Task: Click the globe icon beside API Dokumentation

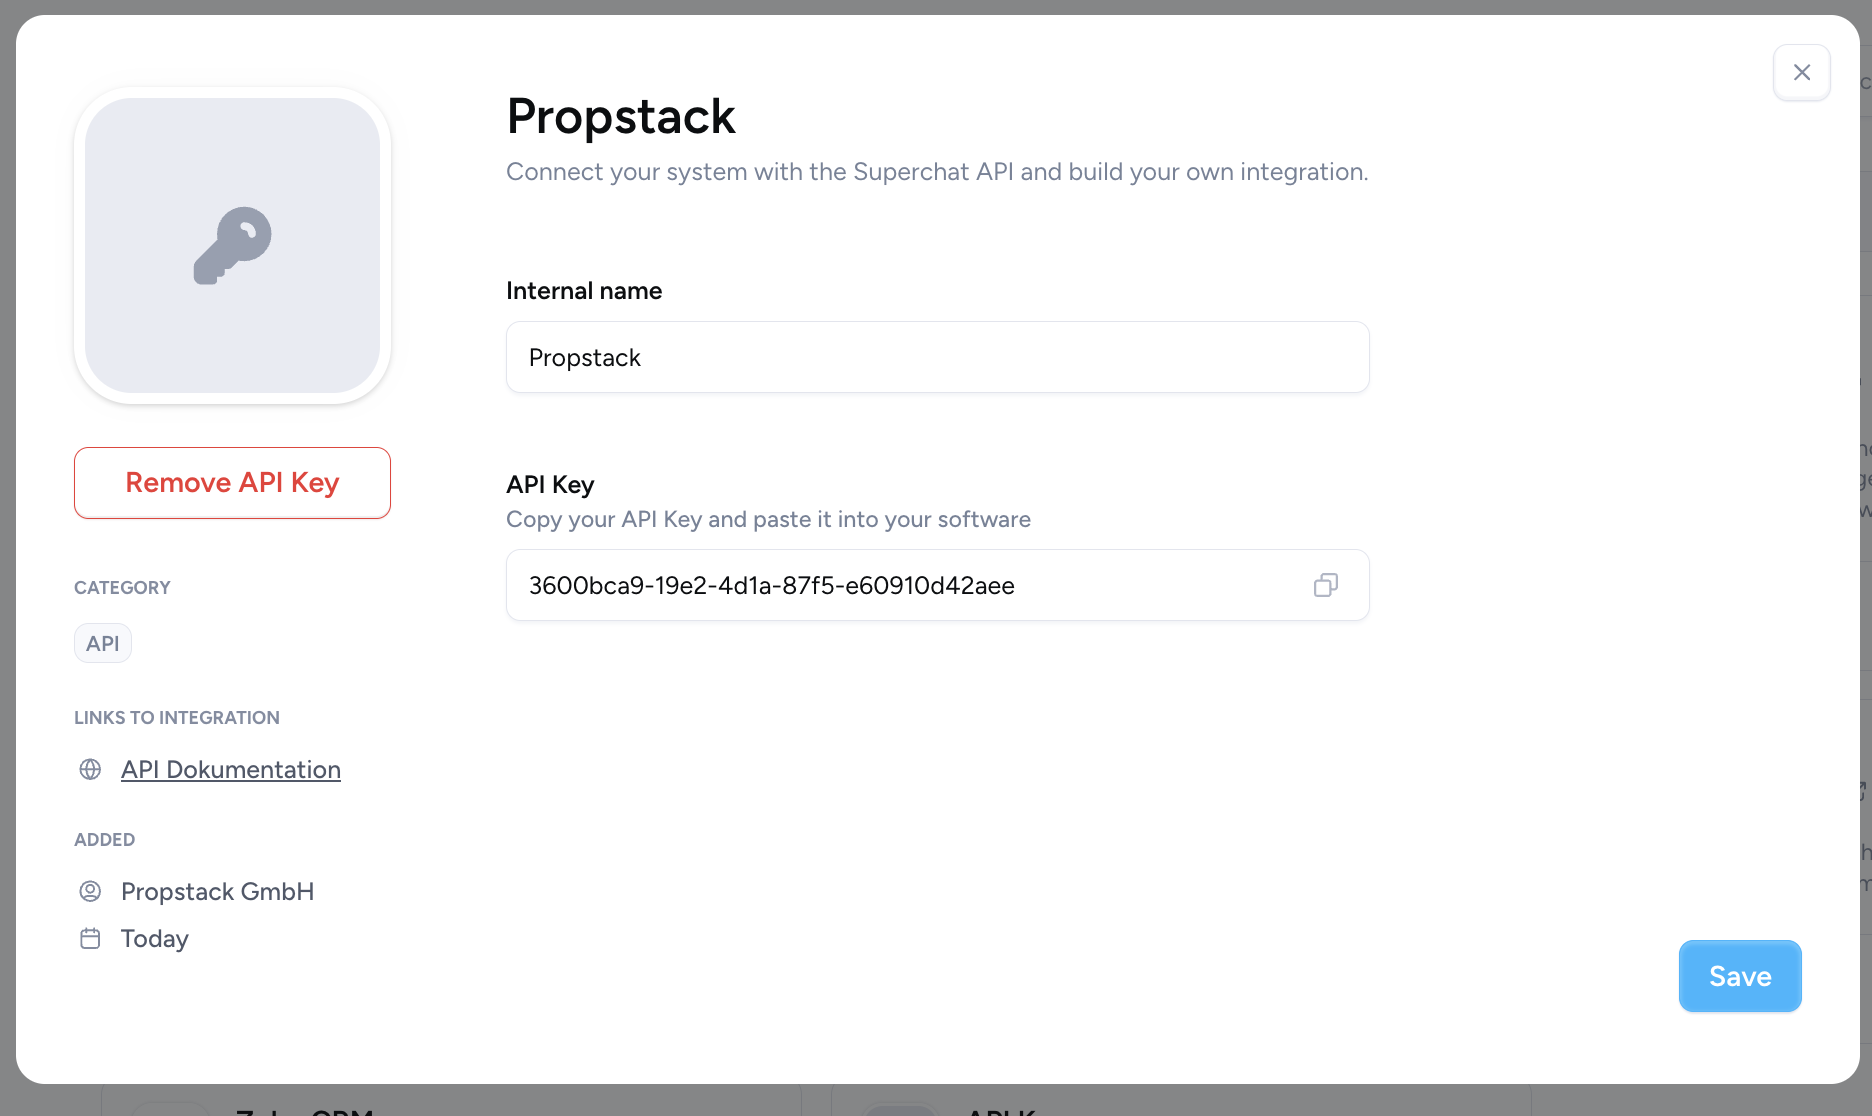Action: click(x=90, y=769)
